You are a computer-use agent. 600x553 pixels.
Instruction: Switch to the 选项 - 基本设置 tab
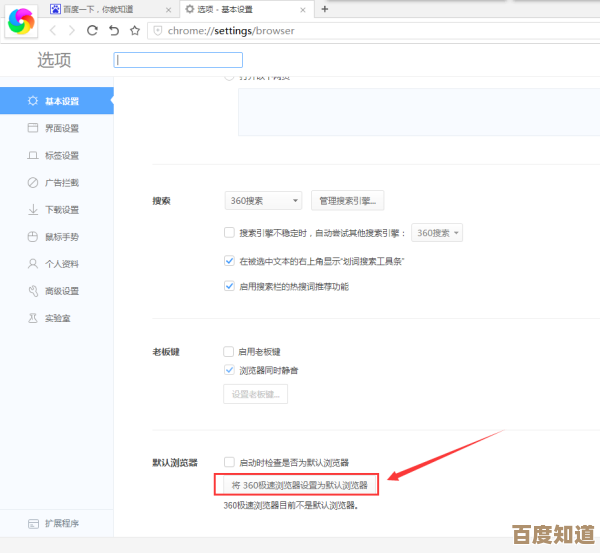click(246, 10)
